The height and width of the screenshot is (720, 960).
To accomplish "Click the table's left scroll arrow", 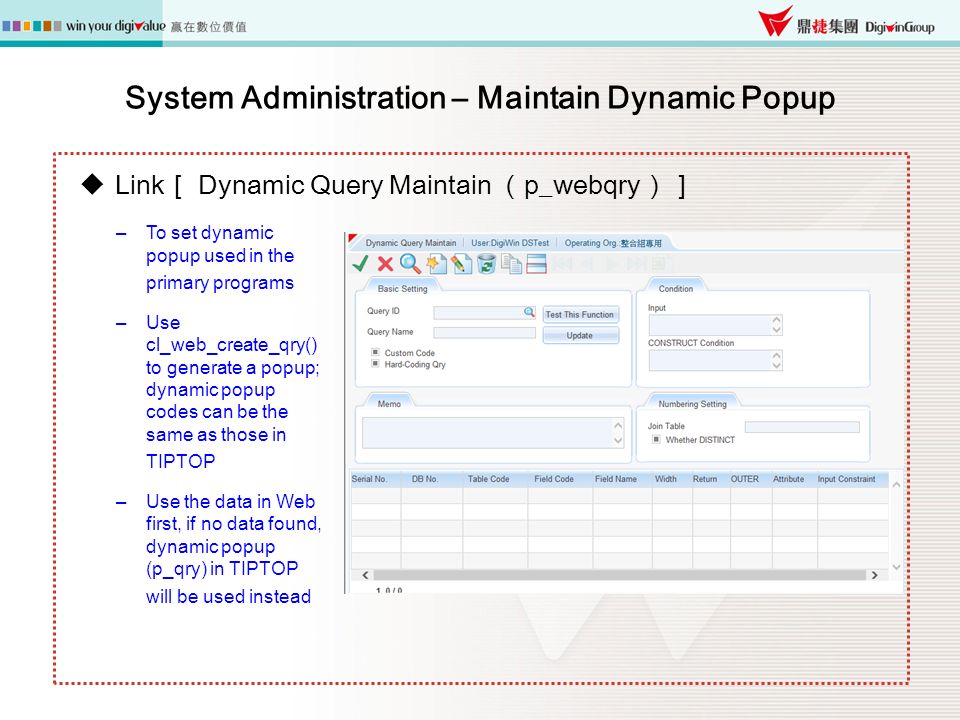I will (365, 575).
